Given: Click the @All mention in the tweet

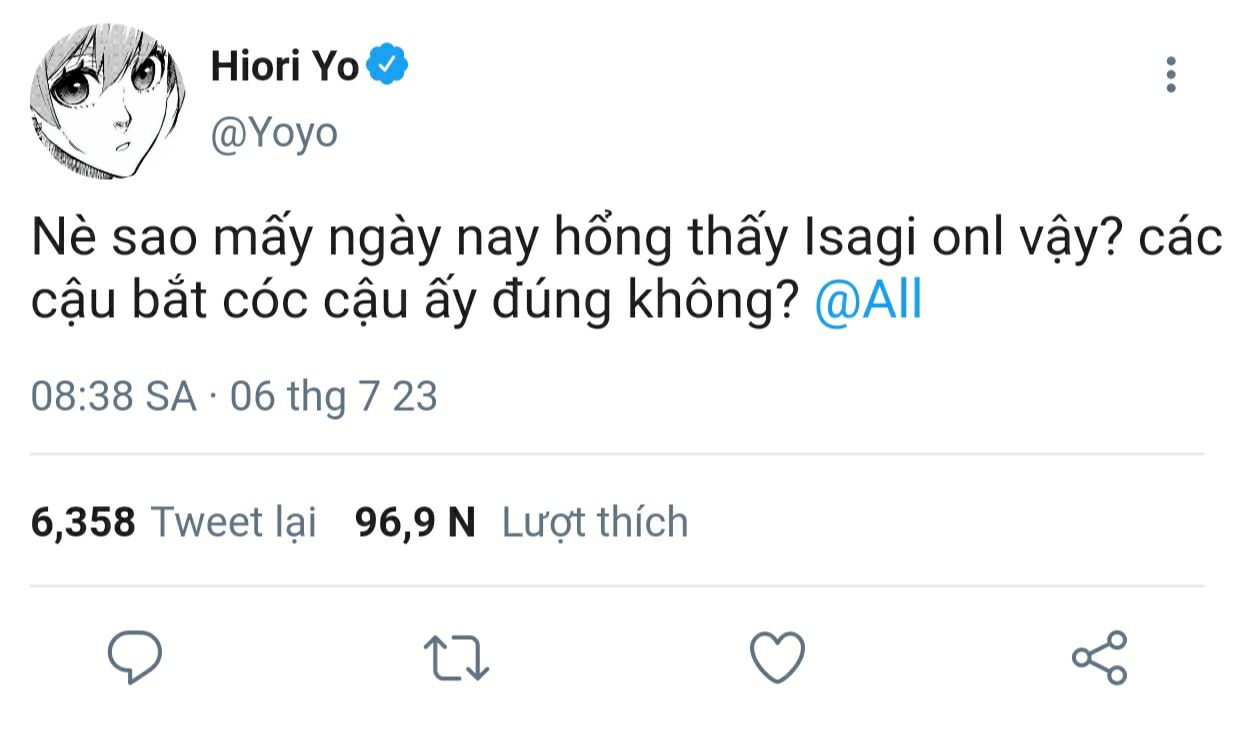Looking at the screenshot, I should tap(868, 301).
